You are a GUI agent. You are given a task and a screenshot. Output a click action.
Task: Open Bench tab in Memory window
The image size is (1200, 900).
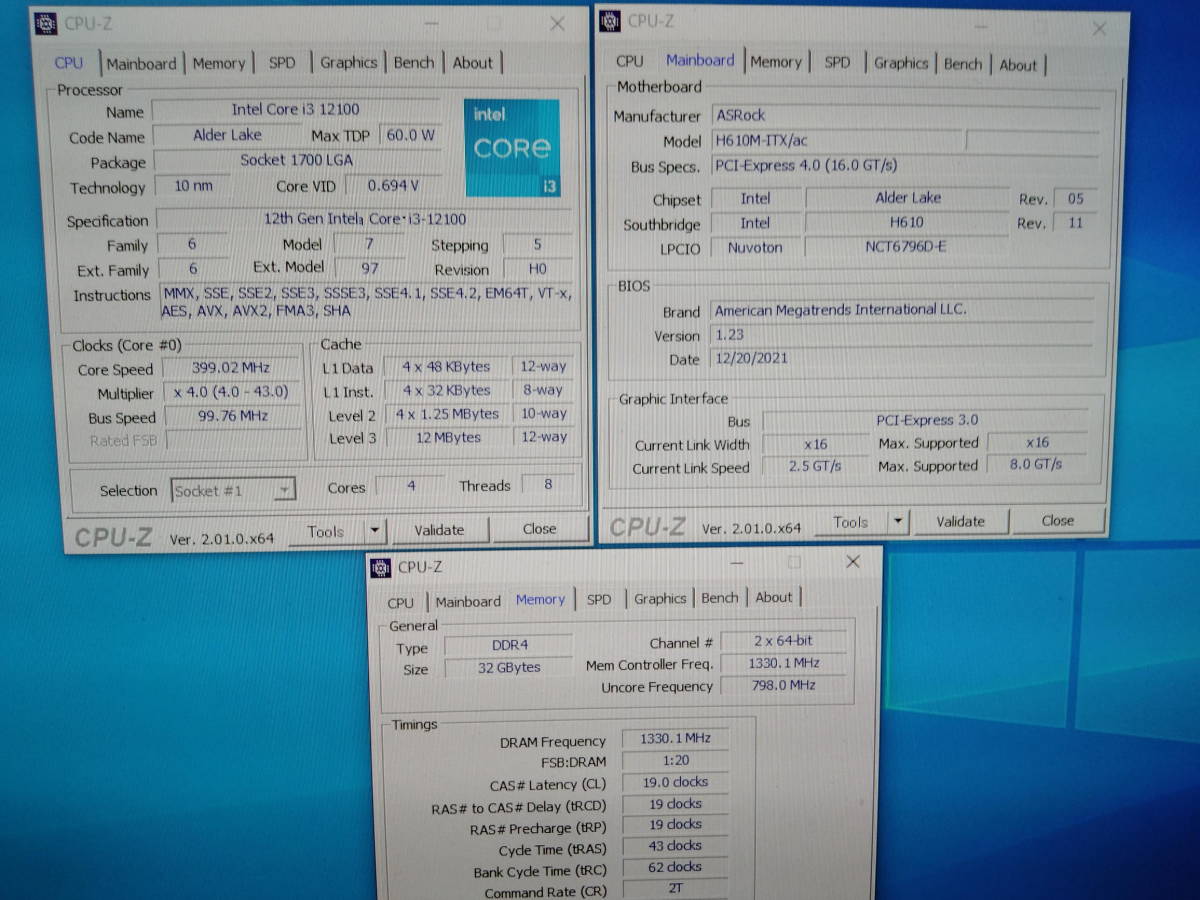(720, 598)
